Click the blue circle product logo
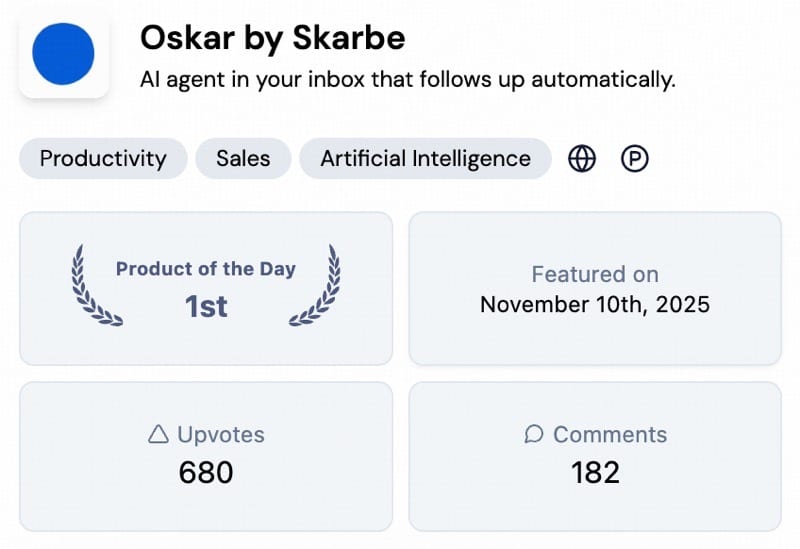The image size is (800, 549). 63,54
